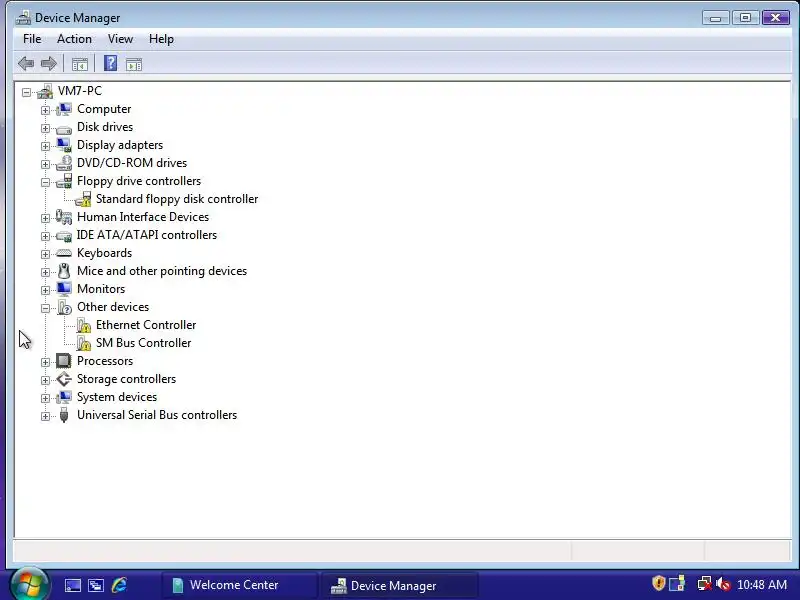Click the Human Interface Devices icon
Image resolution: width=800 pixels, height=600 pixels.
point(64,217)
